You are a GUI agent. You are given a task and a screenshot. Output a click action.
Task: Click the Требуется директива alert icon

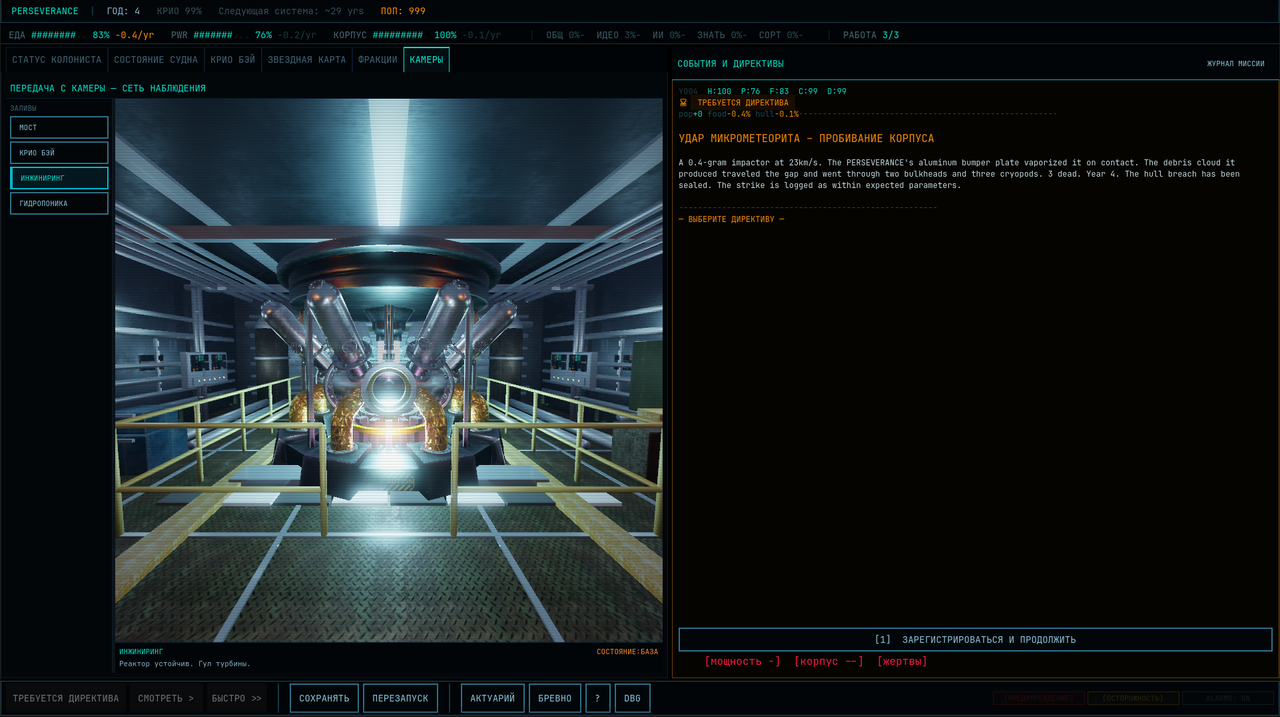pos(684,102)
